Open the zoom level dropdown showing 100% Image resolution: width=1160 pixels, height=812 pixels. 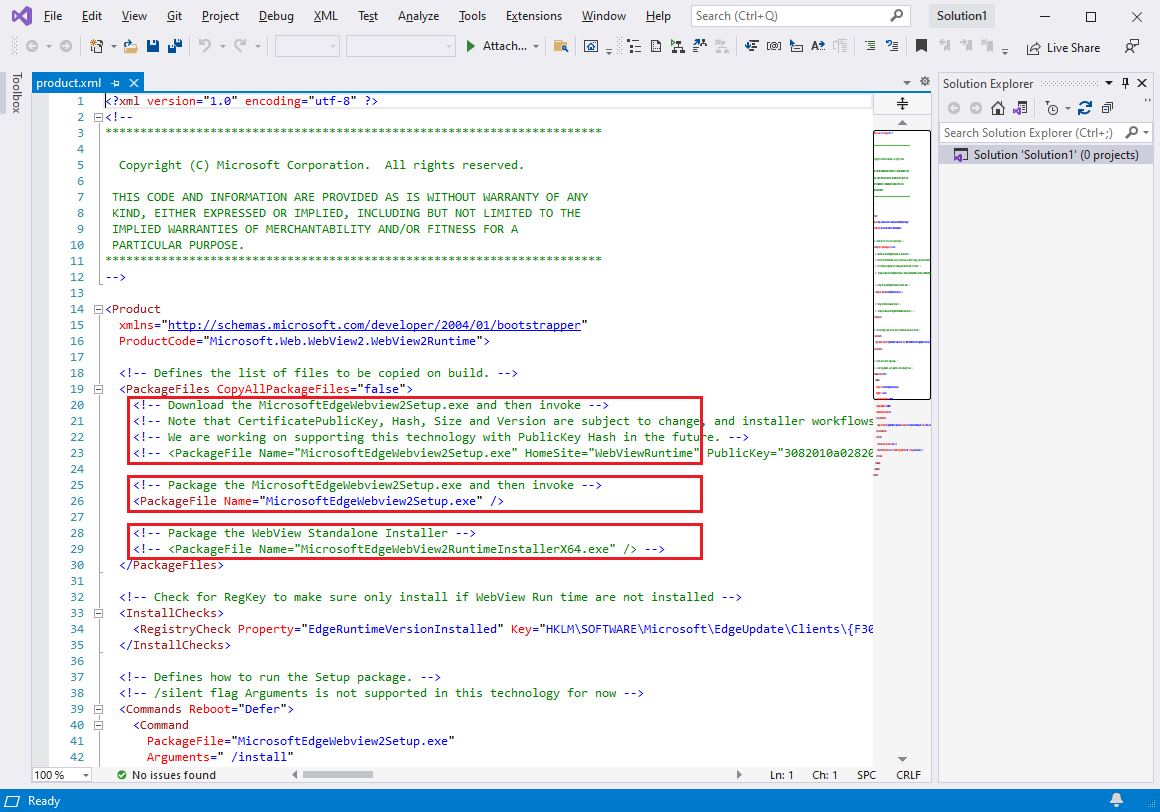(x=60, y=774)
